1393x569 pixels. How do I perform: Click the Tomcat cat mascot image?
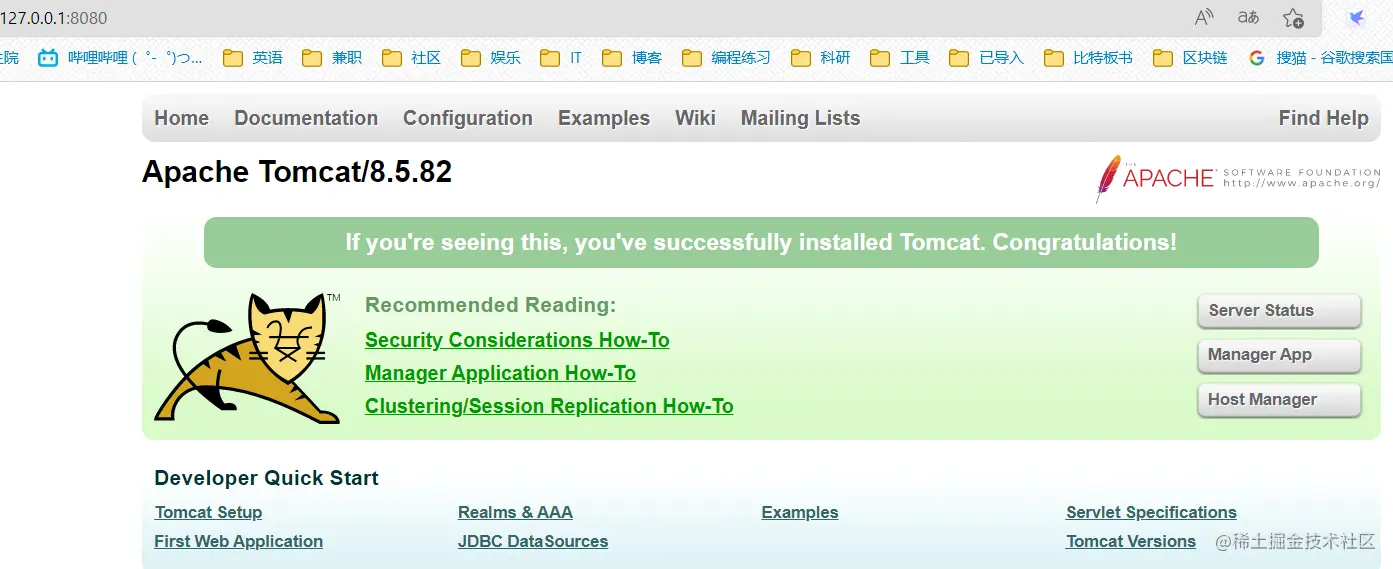(248, 358)
